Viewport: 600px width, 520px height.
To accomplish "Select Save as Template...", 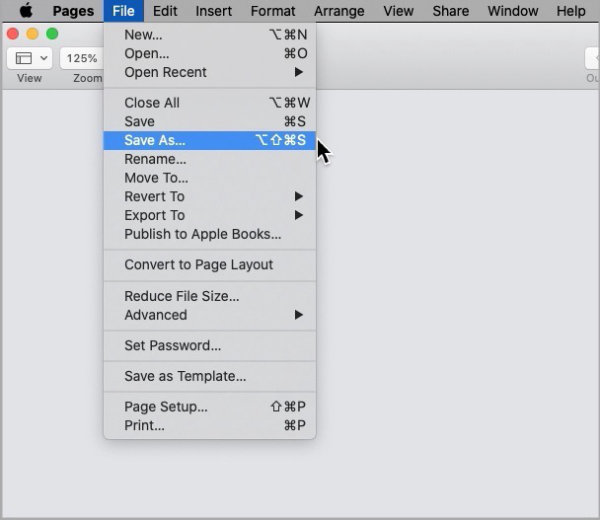I will (210, 376).
